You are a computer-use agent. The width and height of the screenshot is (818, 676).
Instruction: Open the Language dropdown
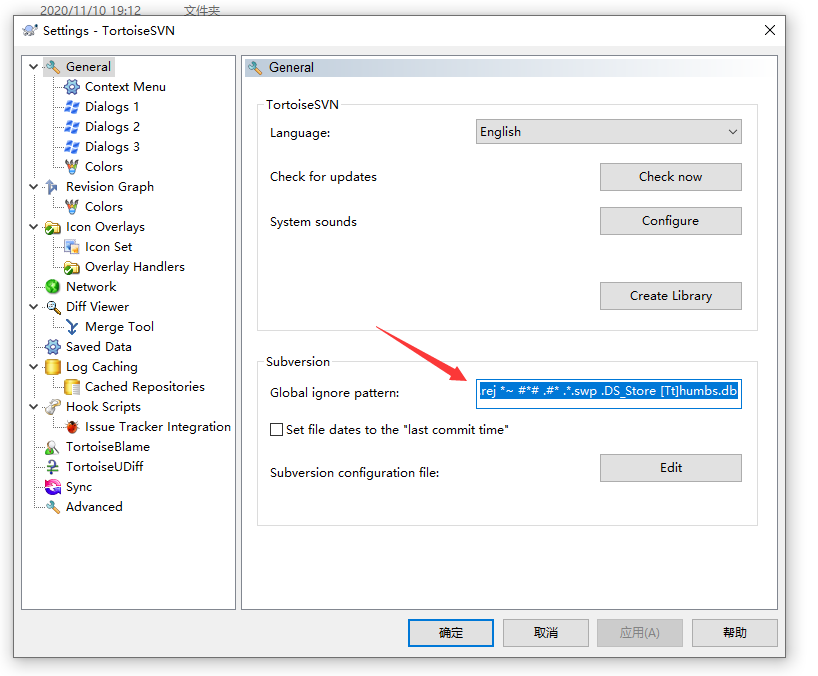608,132
